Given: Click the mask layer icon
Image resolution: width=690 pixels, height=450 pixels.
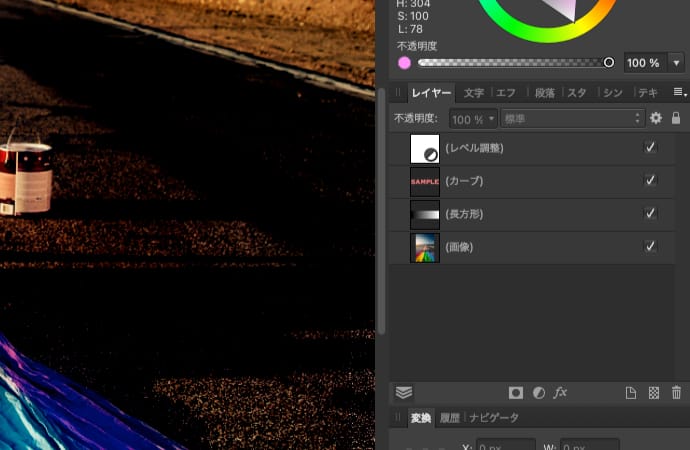Looking at the screenshot, I should coord(516,393).
